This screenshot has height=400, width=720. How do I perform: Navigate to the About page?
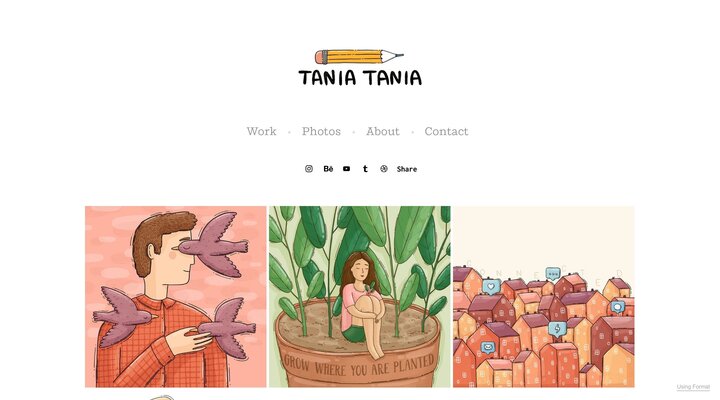click(x=382, y=131)
